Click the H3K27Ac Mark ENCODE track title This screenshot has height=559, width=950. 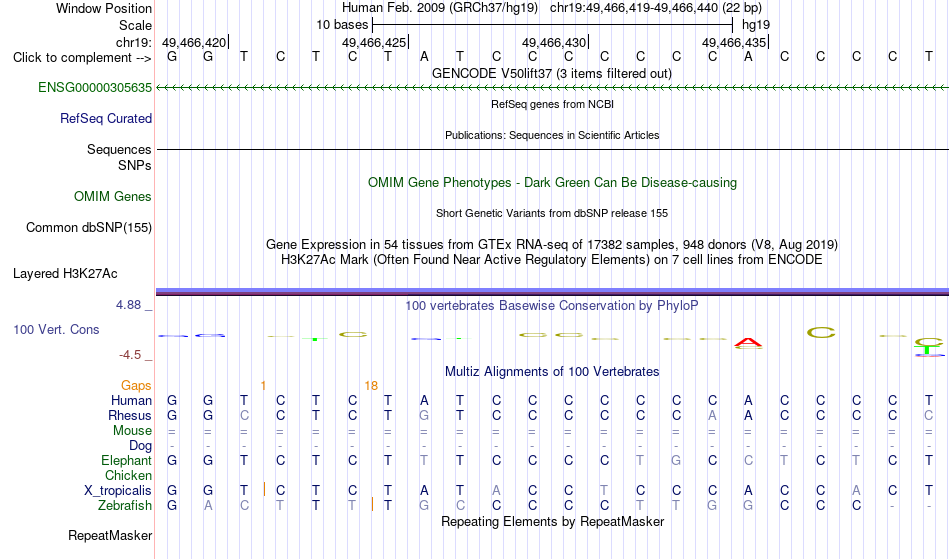[x=552, y=260]
